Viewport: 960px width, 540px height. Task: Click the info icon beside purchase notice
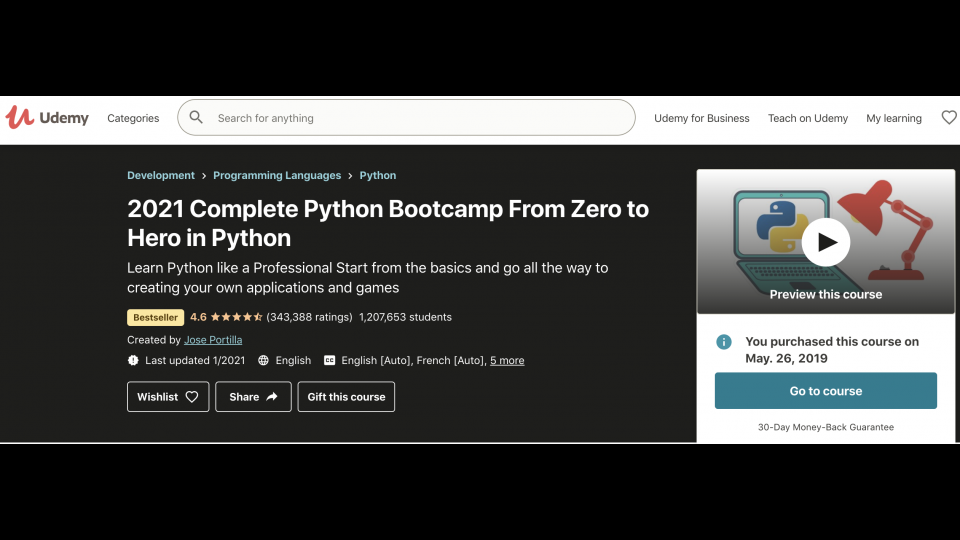pos(724,342)
